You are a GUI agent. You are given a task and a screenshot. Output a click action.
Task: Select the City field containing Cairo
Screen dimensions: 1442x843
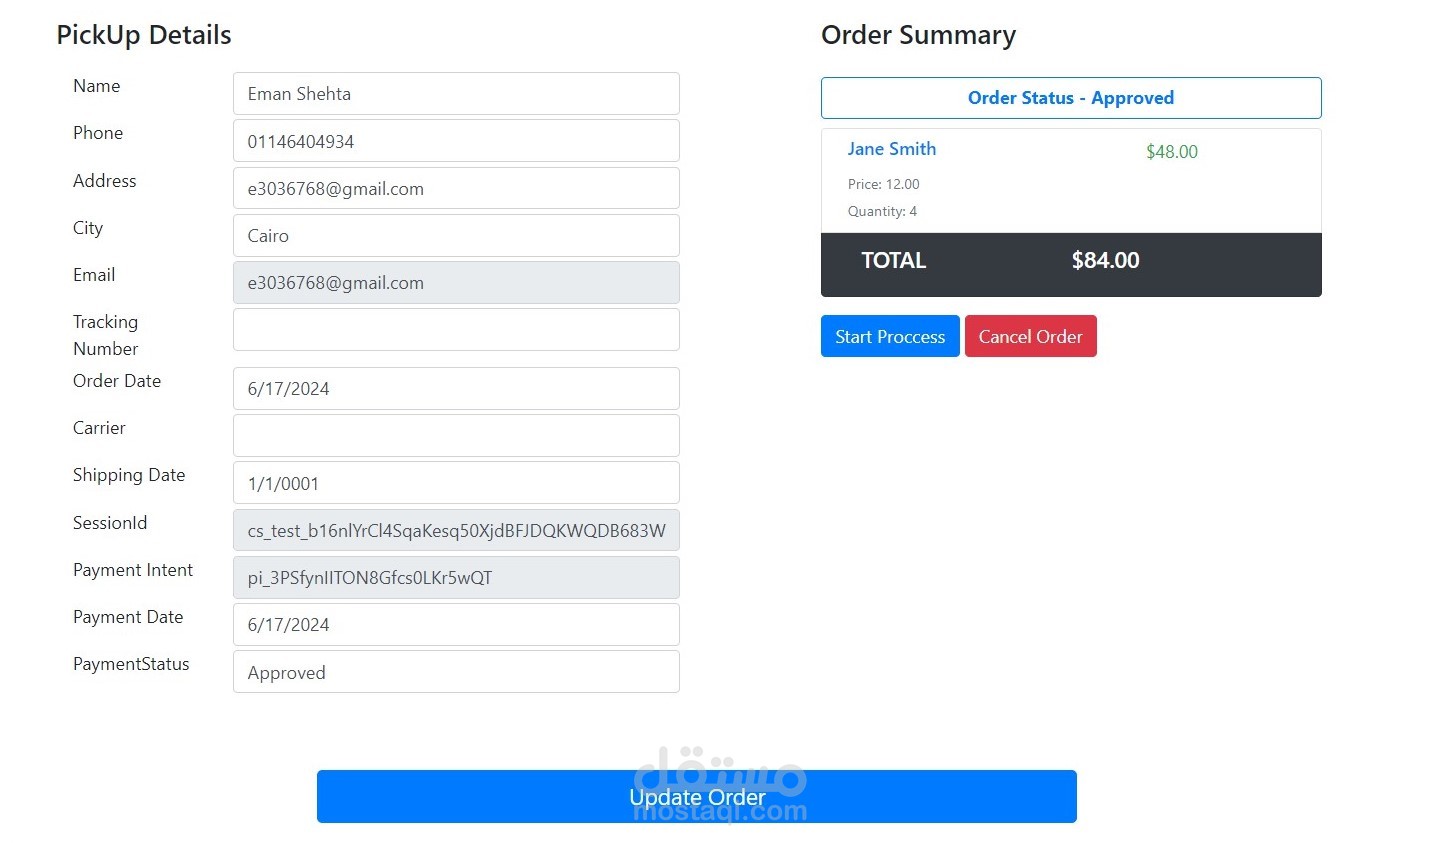(456, 235)
